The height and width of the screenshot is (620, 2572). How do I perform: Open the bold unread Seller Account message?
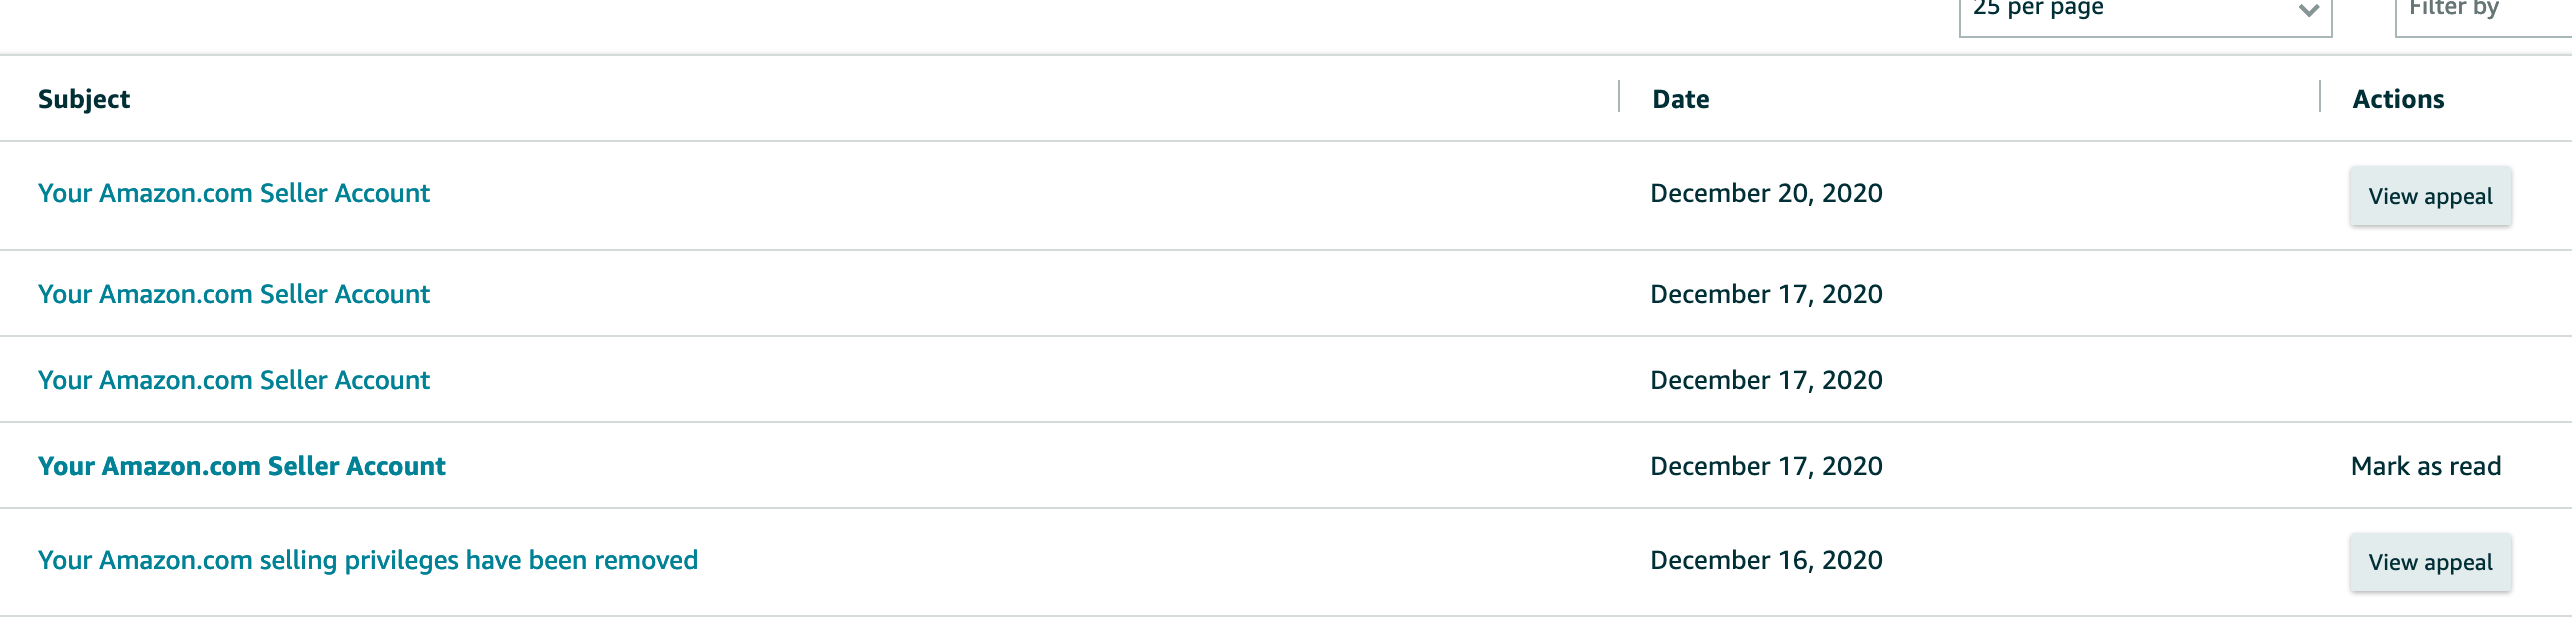242,466
